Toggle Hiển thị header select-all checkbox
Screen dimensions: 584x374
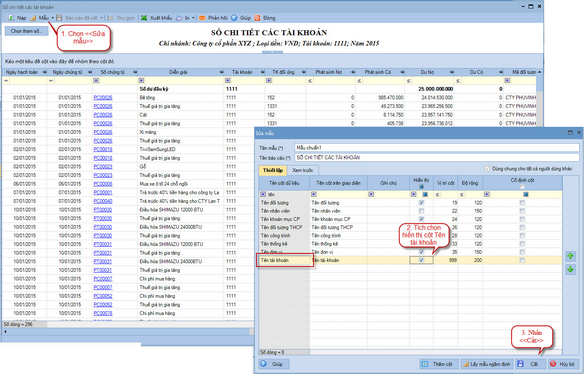pos(421,186)
